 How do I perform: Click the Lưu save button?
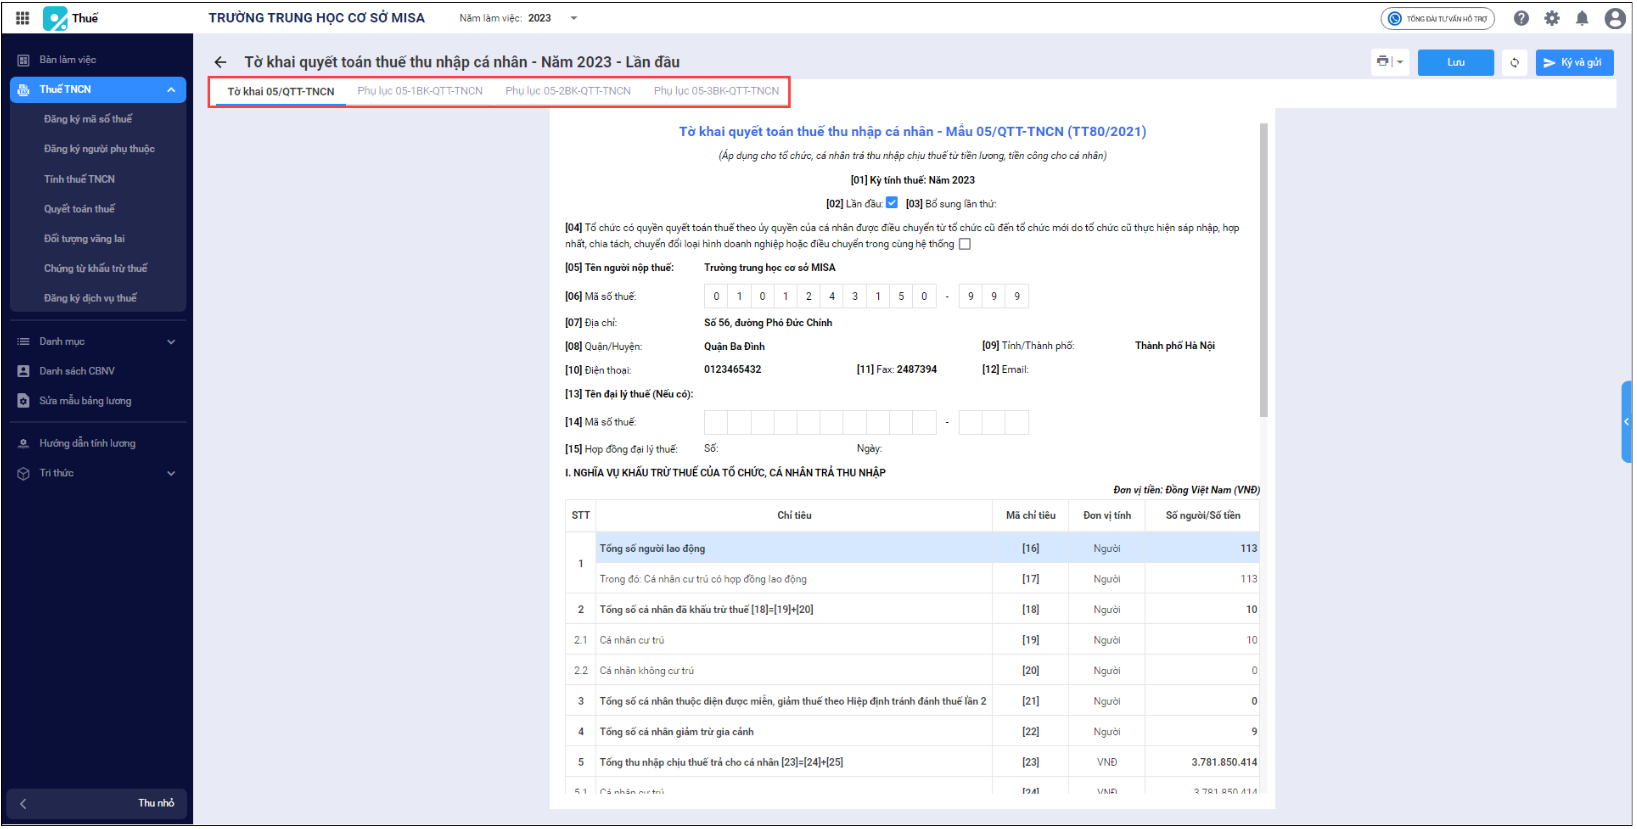point(1456,63)
